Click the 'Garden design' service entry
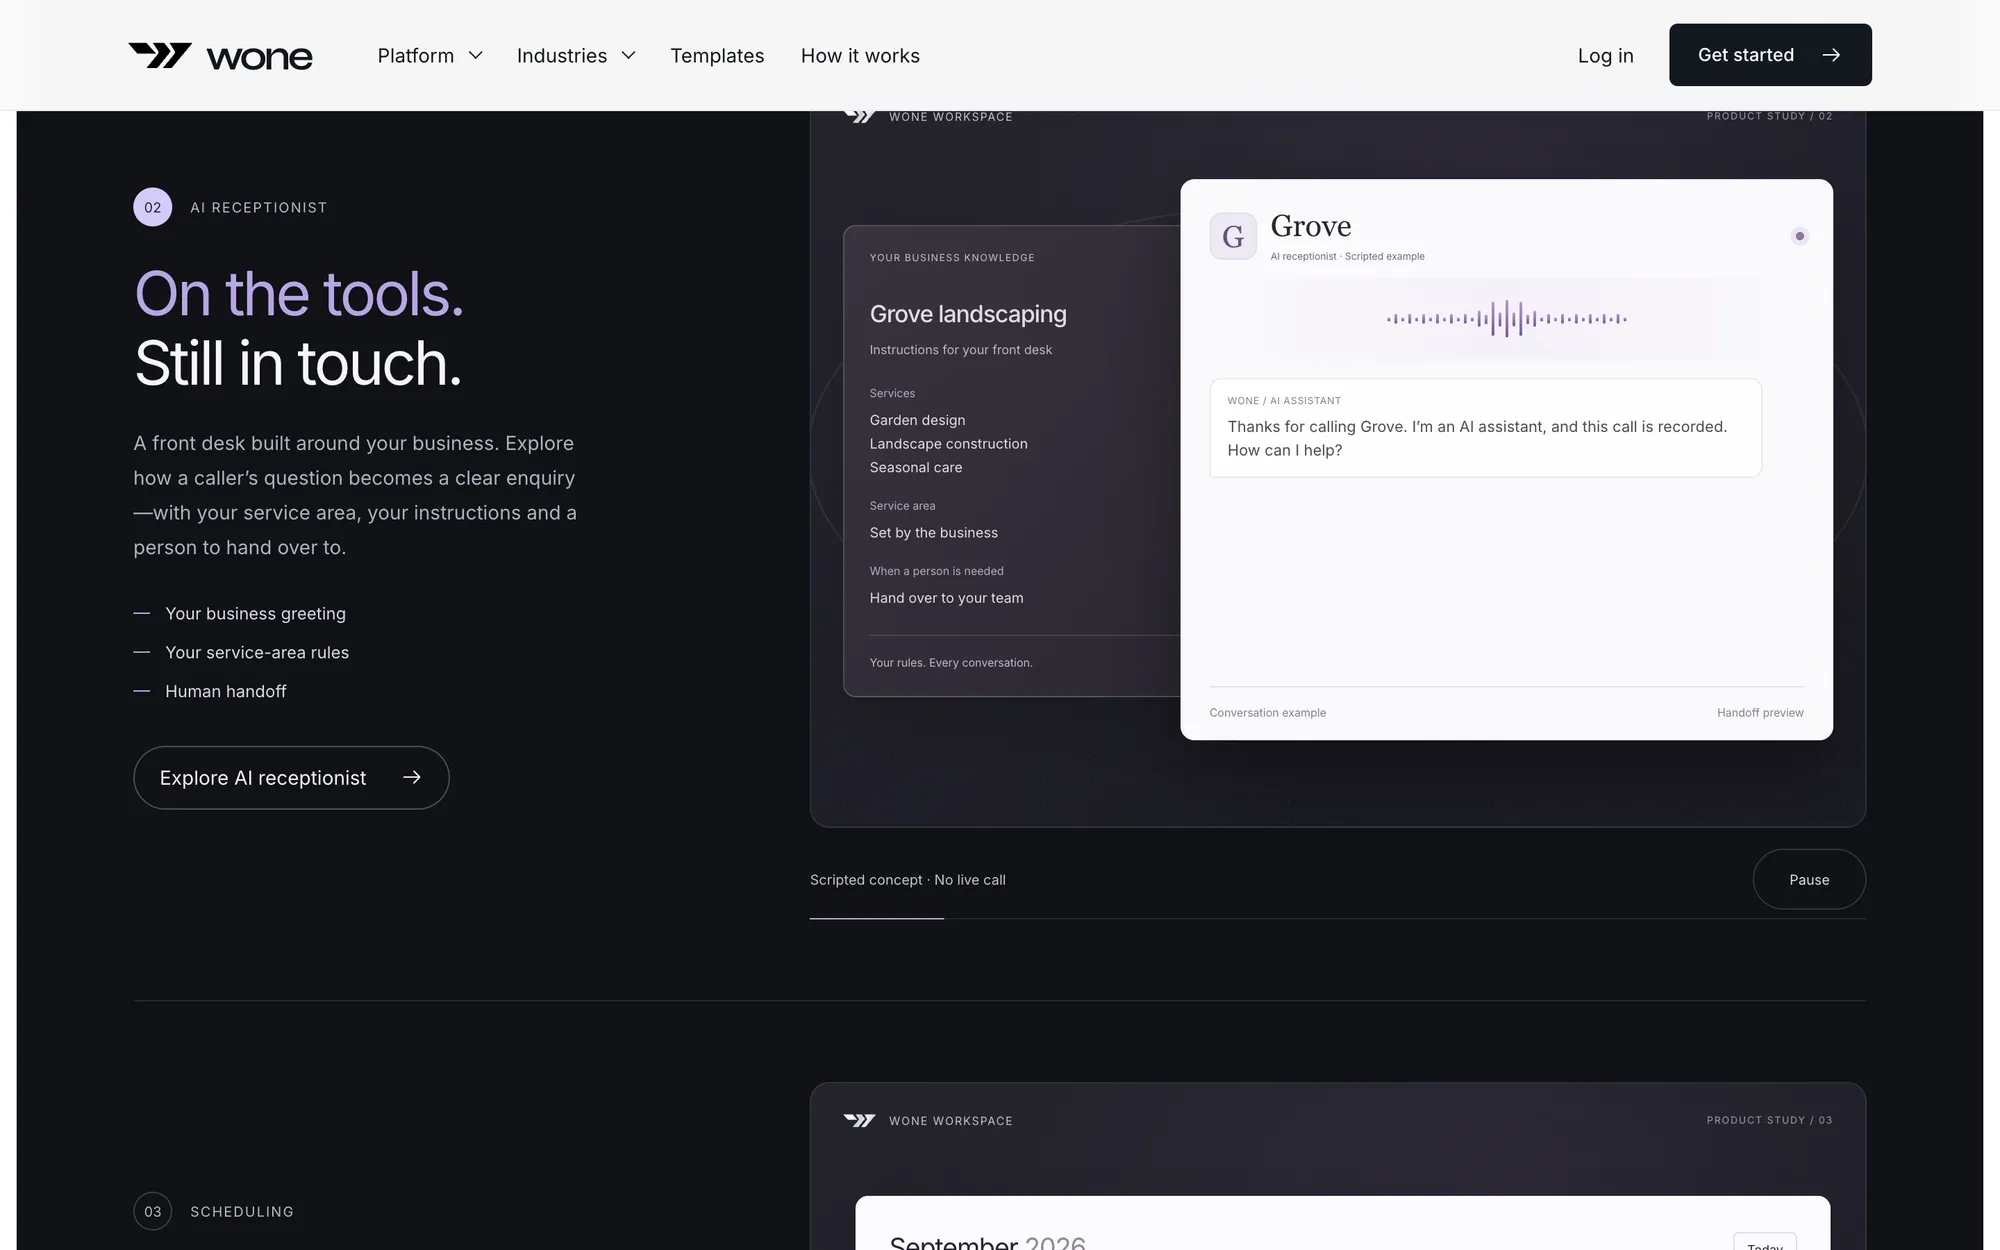Viewport: 2000px width, 1250px height. tap(917, 420)
